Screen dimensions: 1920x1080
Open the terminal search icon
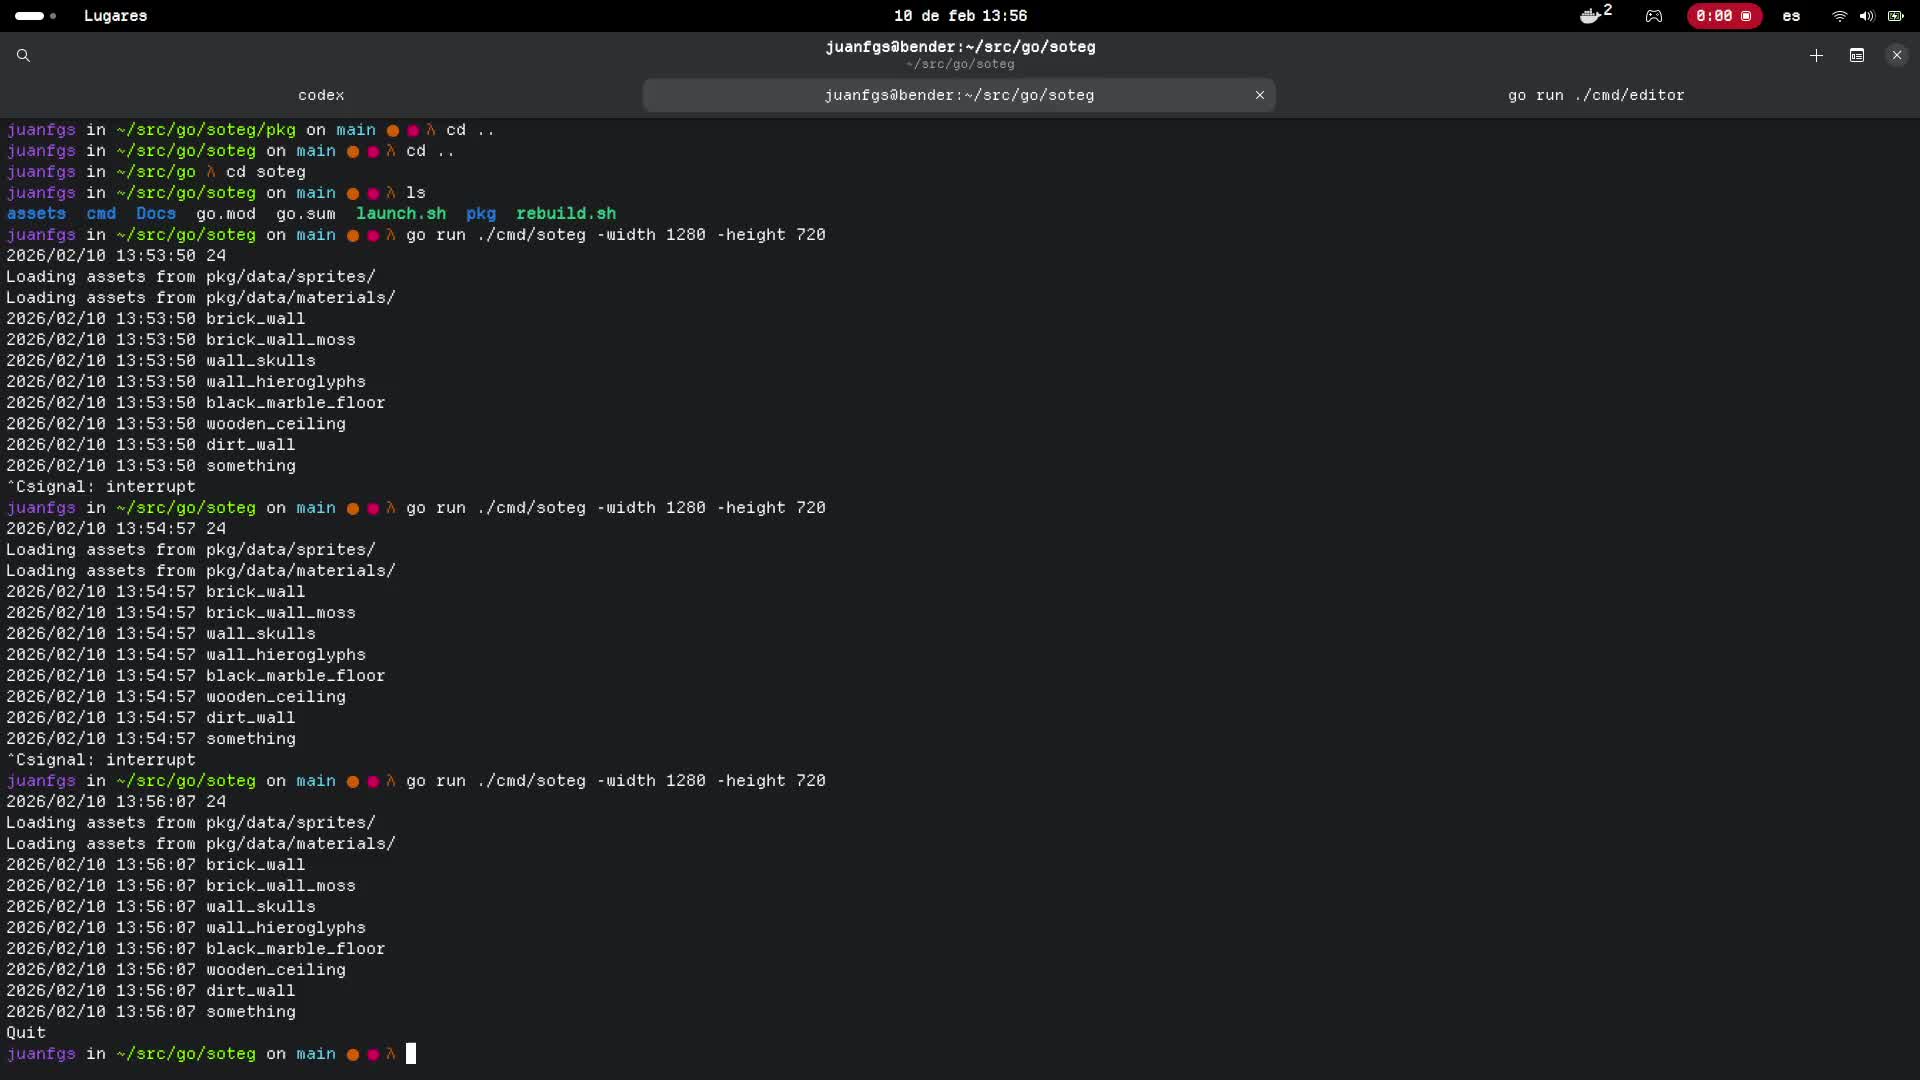pos(23,56)
